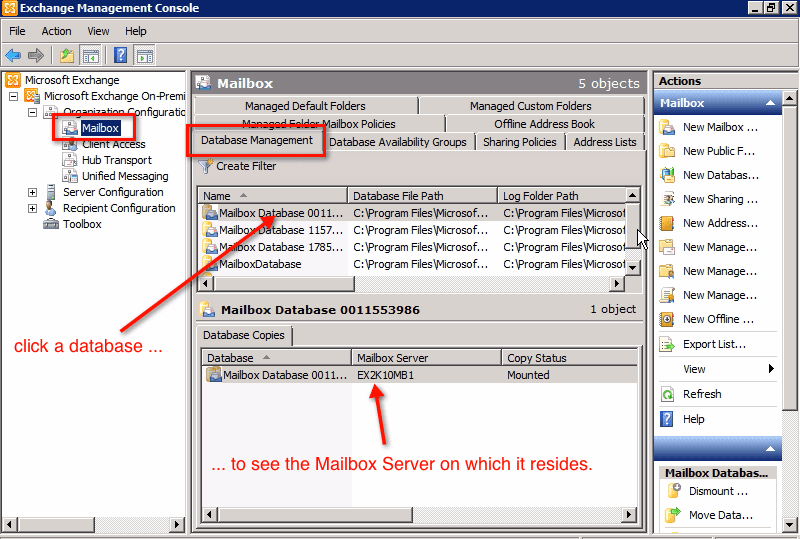
Task: Click the blue Help toolbar icon
Action: point(120,55)
